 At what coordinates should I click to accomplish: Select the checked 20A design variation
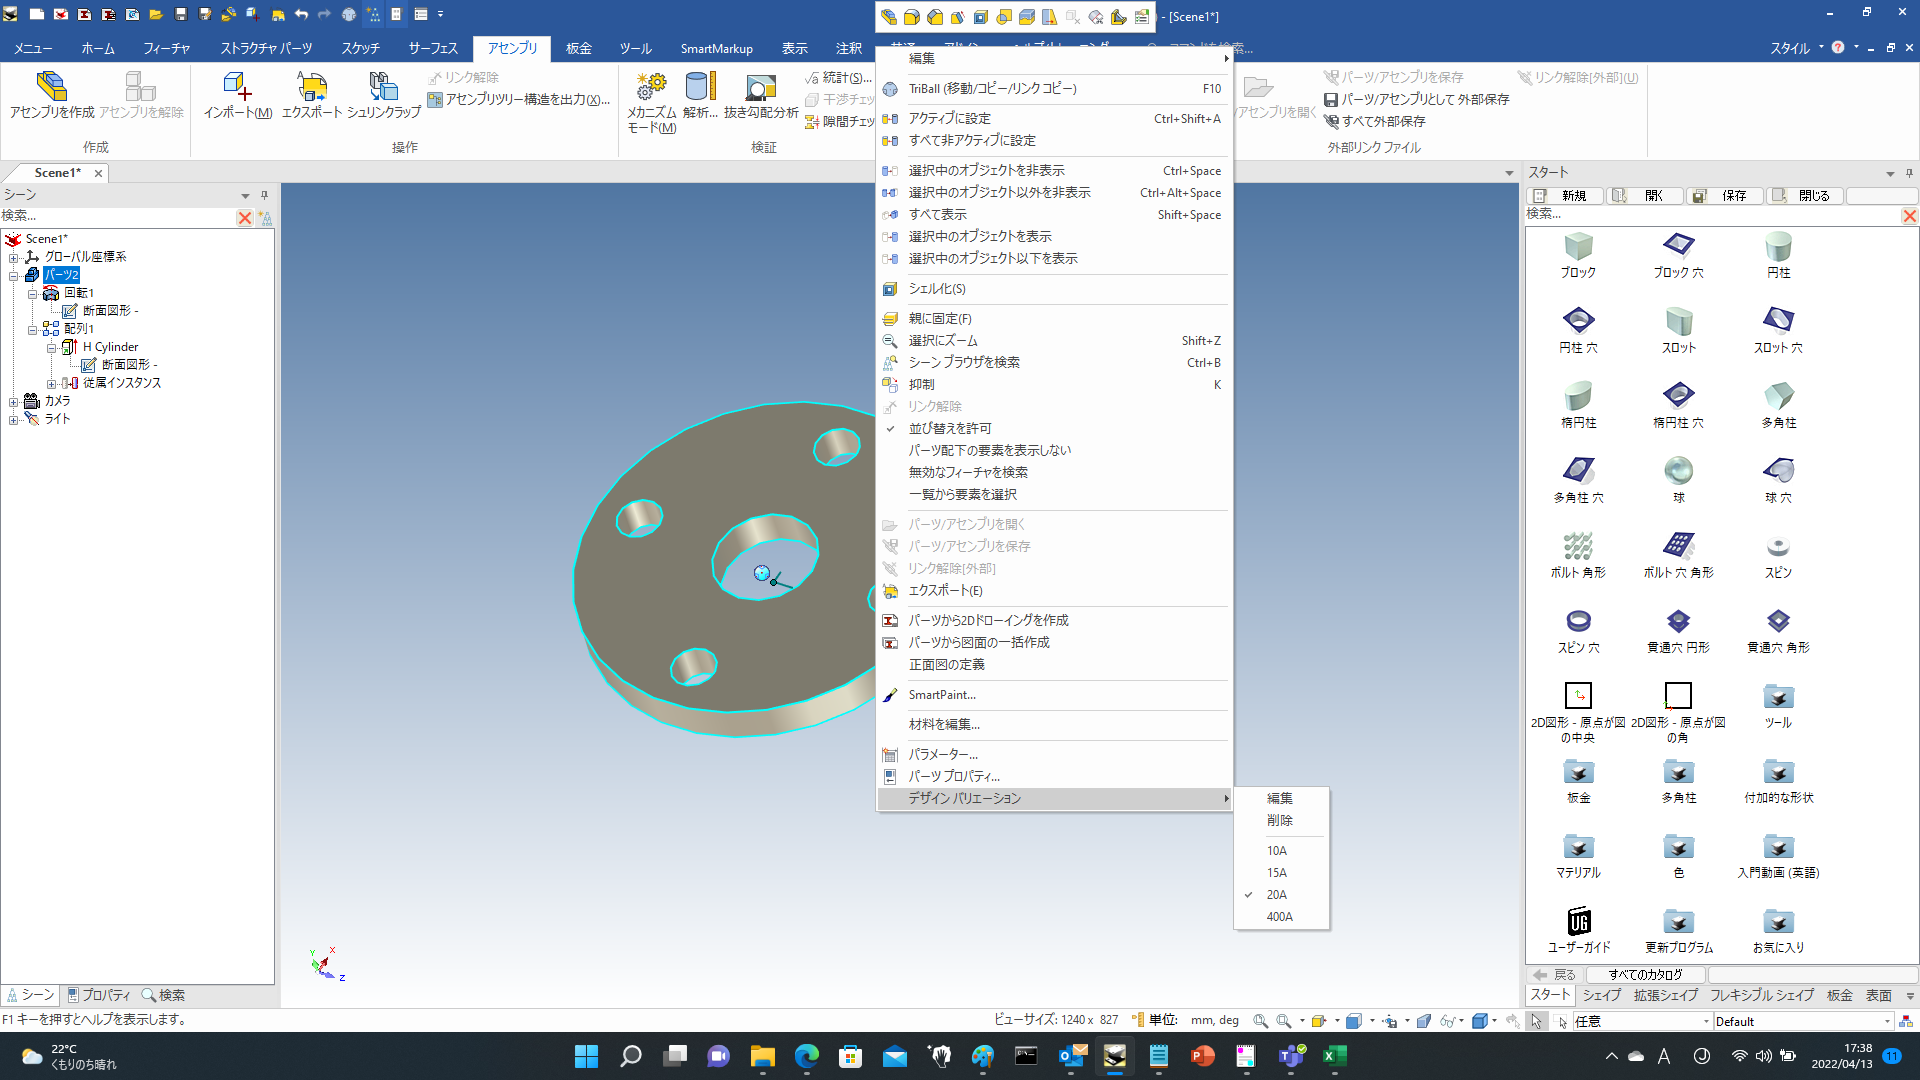1277,895
